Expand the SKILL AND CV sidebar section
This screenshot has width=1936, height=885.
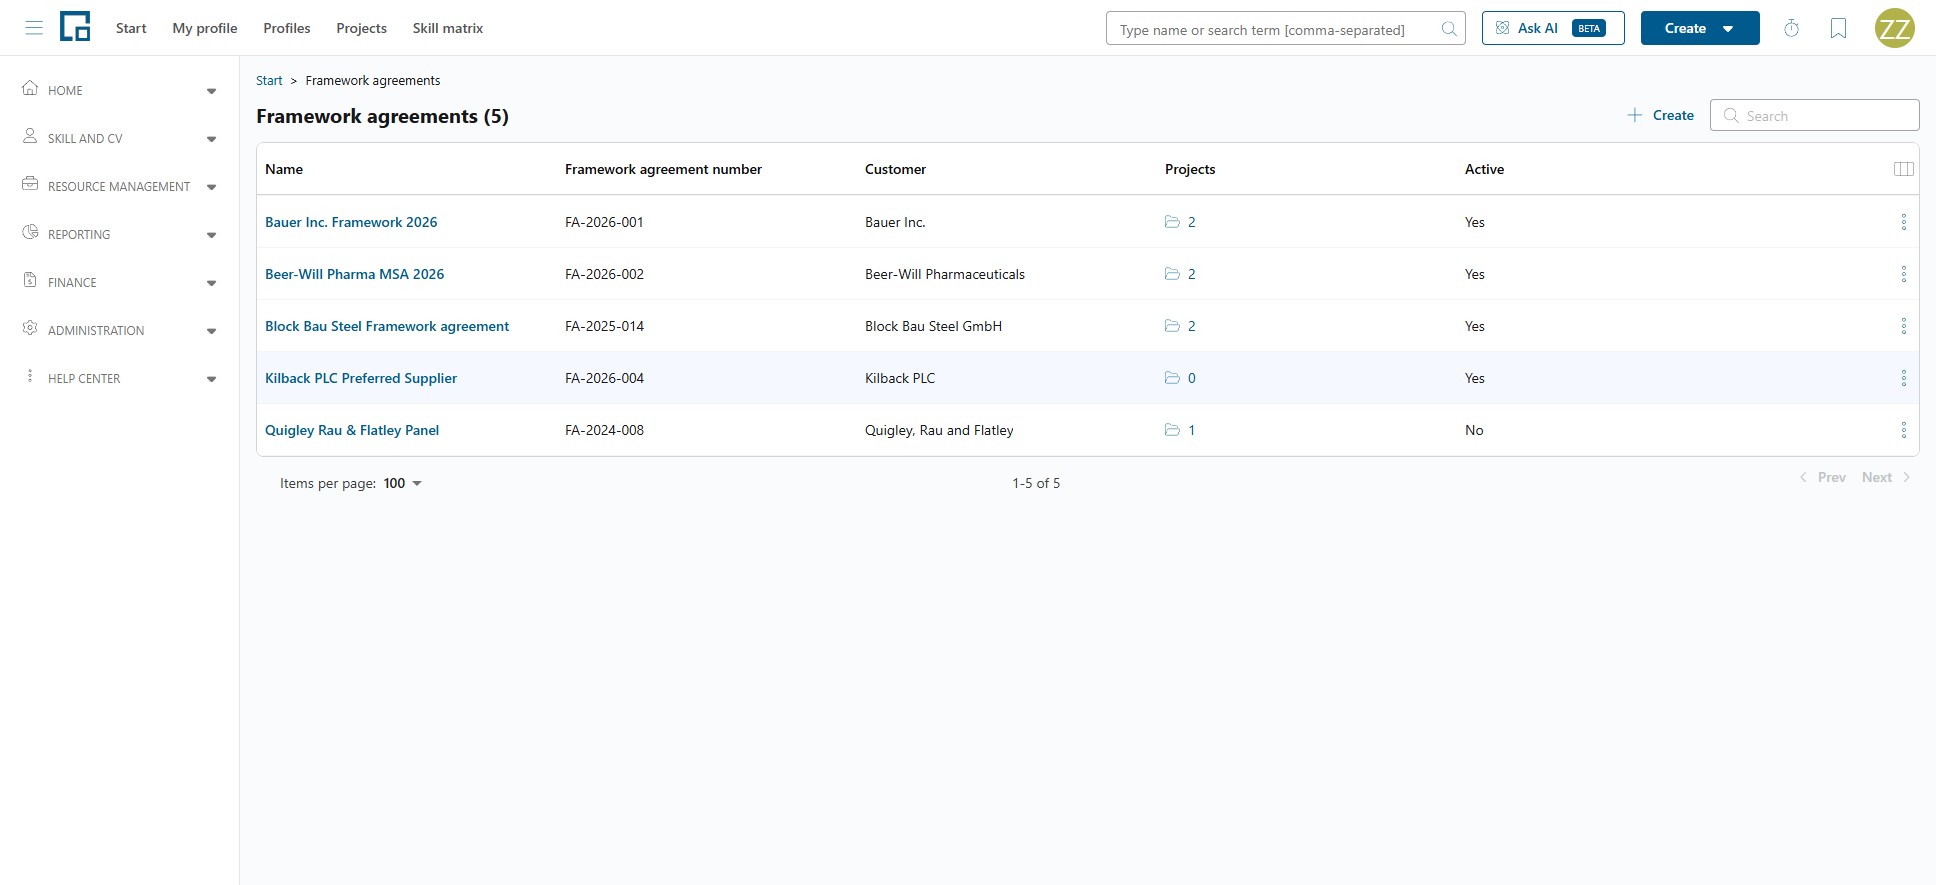[x=119, y=138]
